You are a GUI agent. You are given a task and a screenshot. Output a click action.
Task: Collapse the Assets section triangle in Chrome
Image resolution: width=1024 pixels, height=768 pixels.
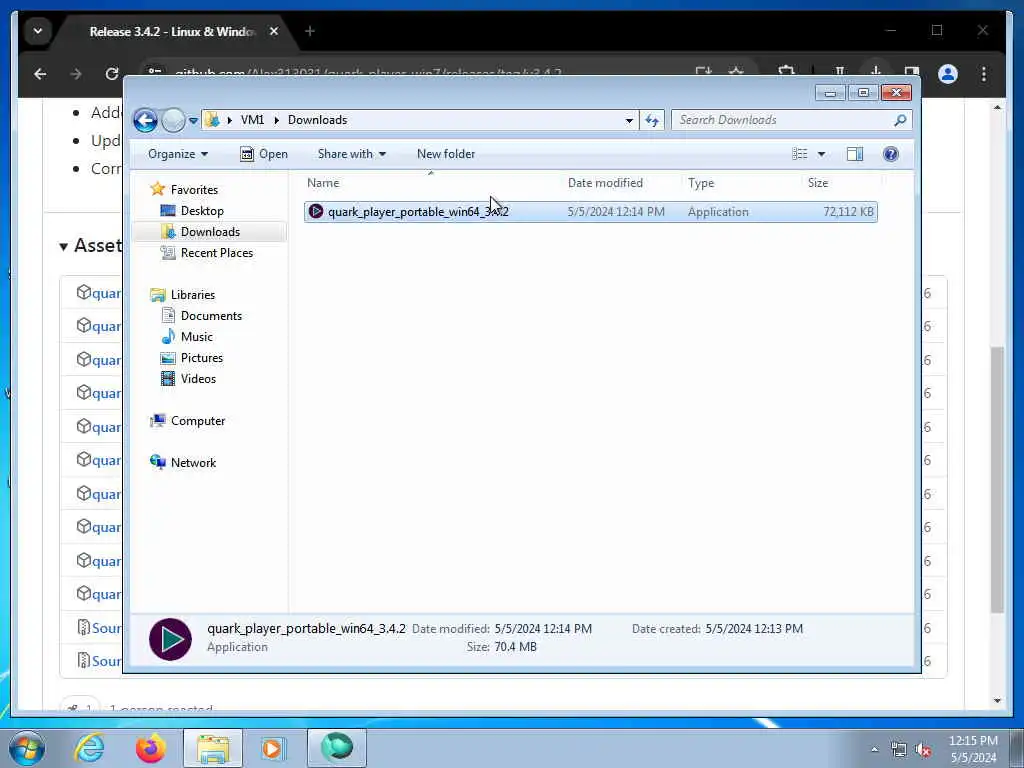click(63, 247)
